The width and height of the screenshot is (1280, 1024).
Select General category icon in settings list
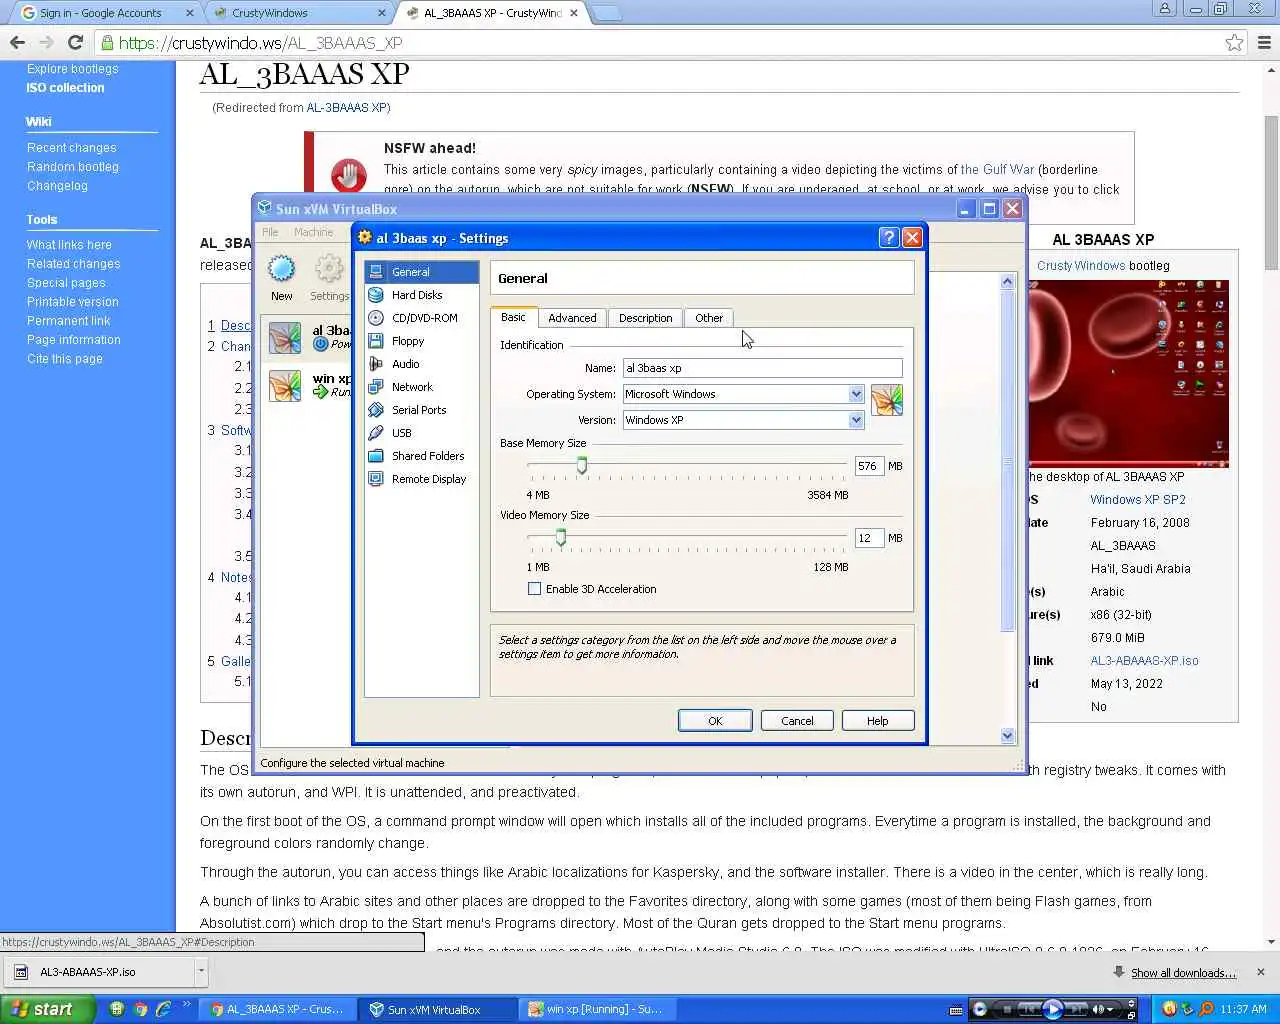point(376,272)
